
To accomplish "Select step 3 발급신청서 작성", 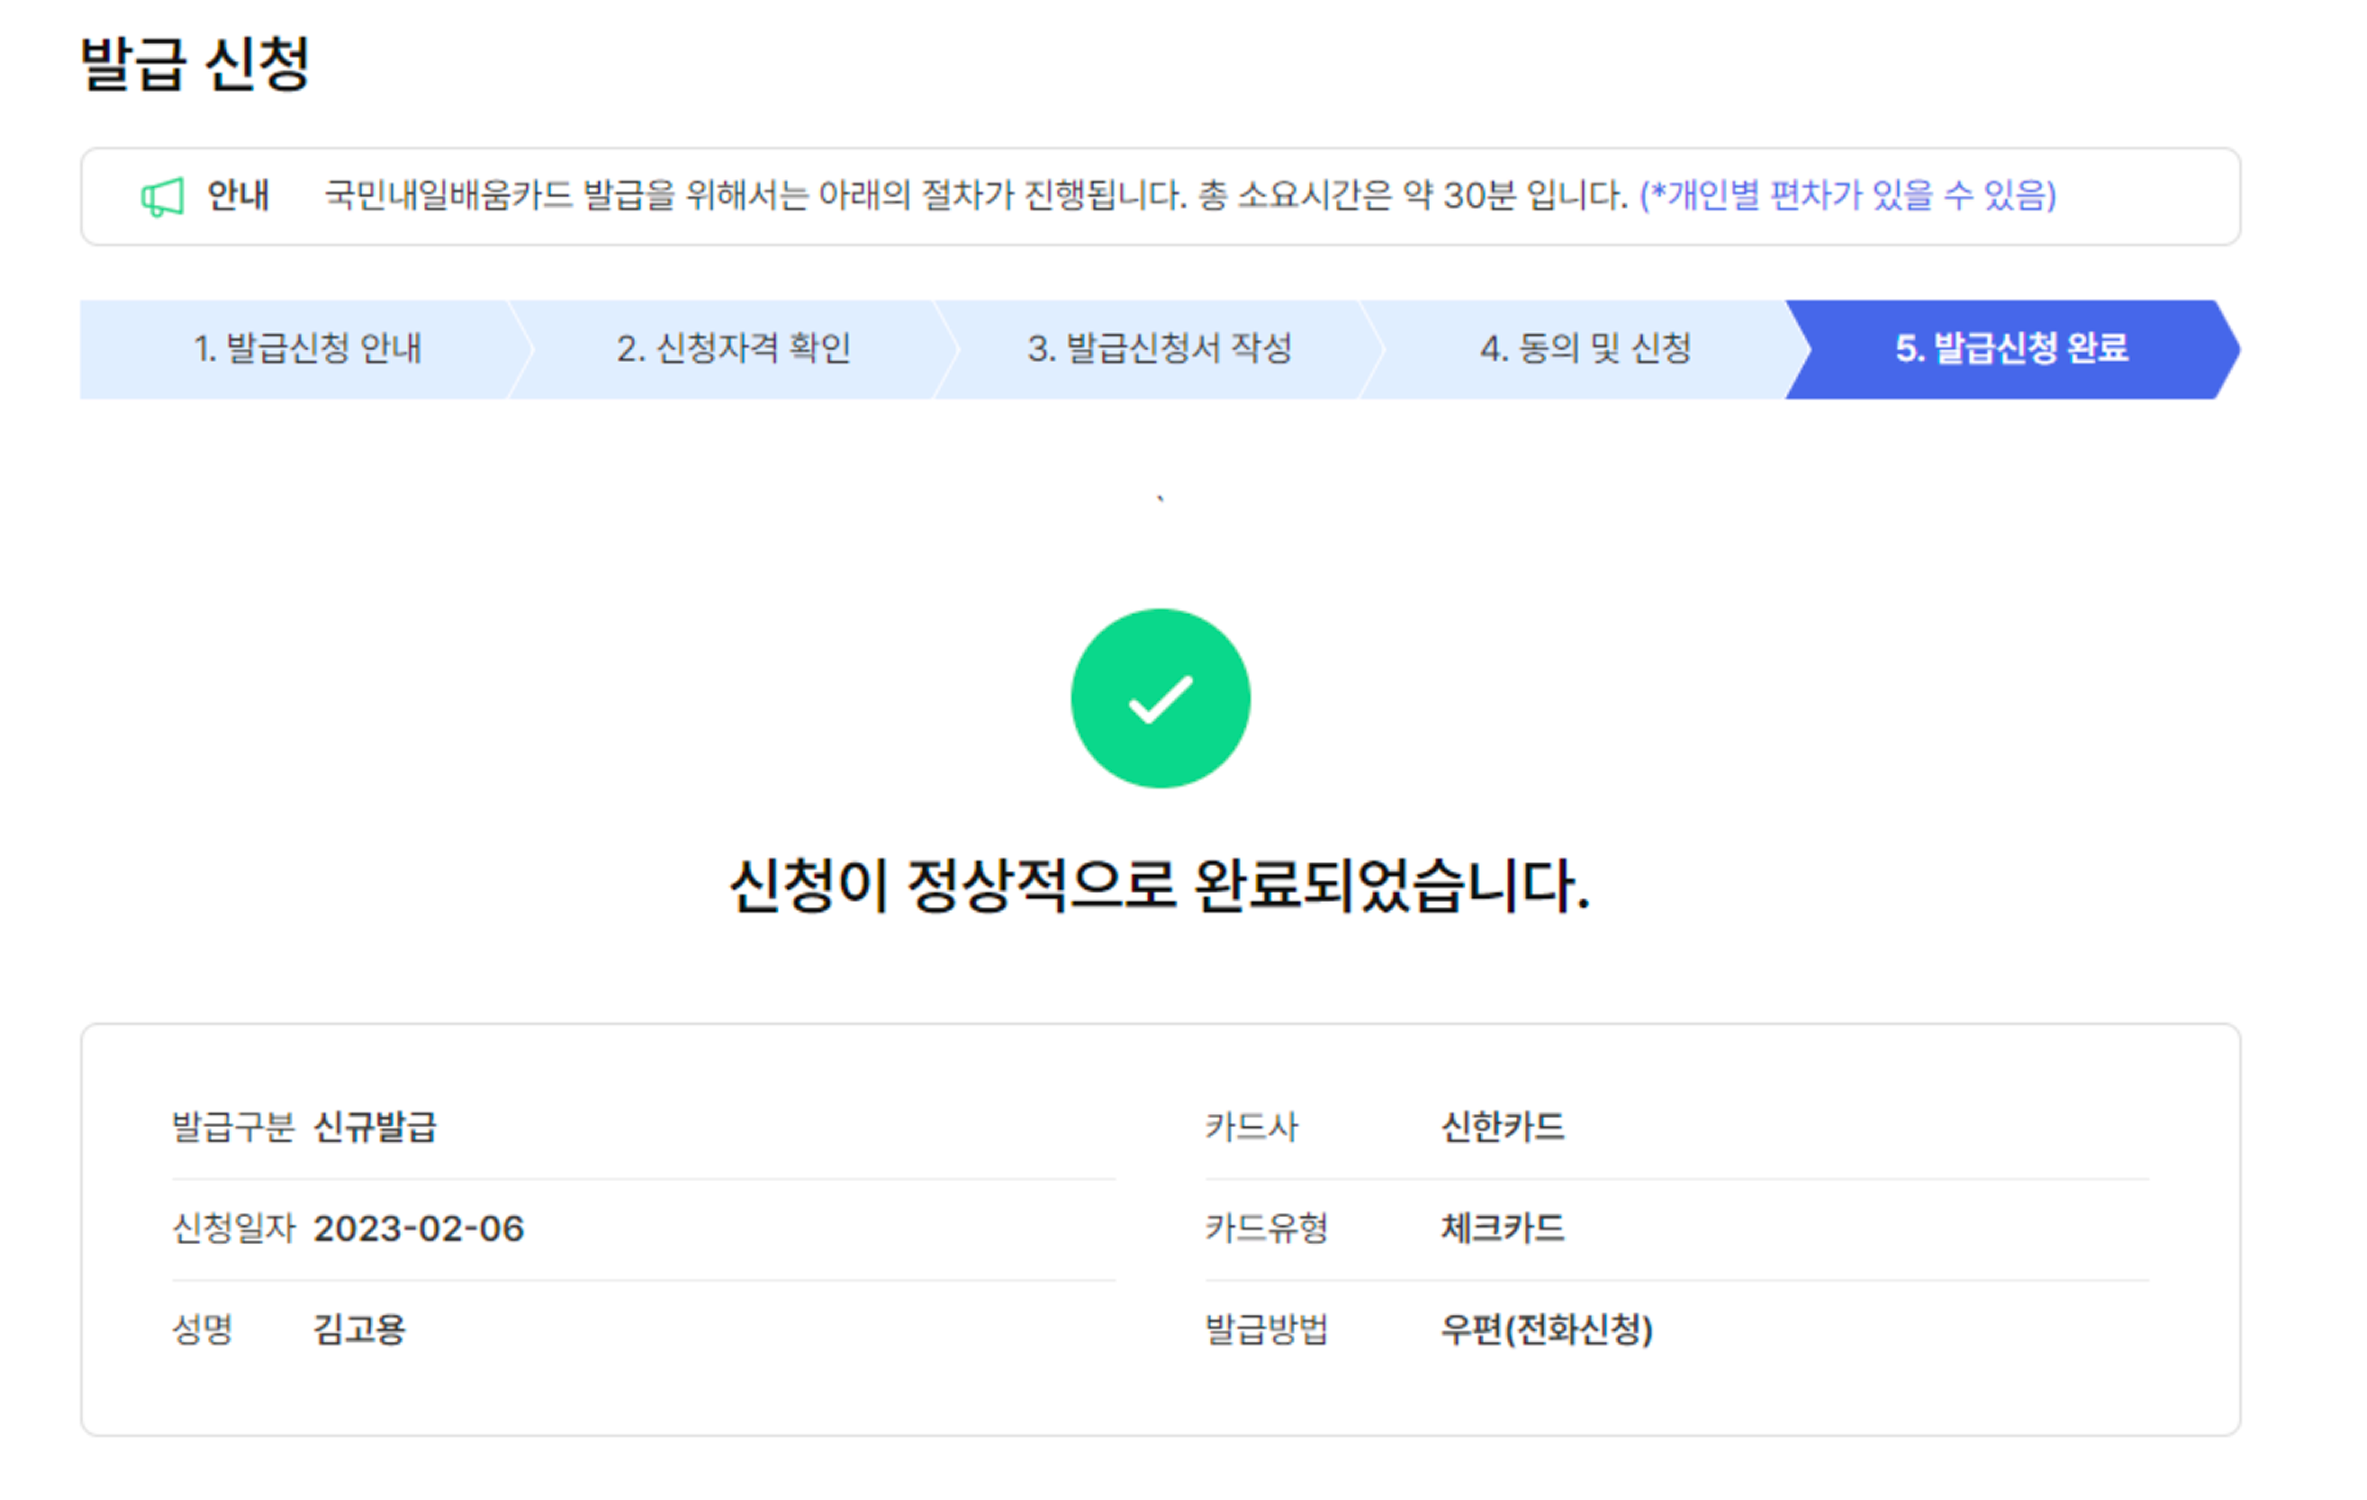I will (x=1159, y=349).
